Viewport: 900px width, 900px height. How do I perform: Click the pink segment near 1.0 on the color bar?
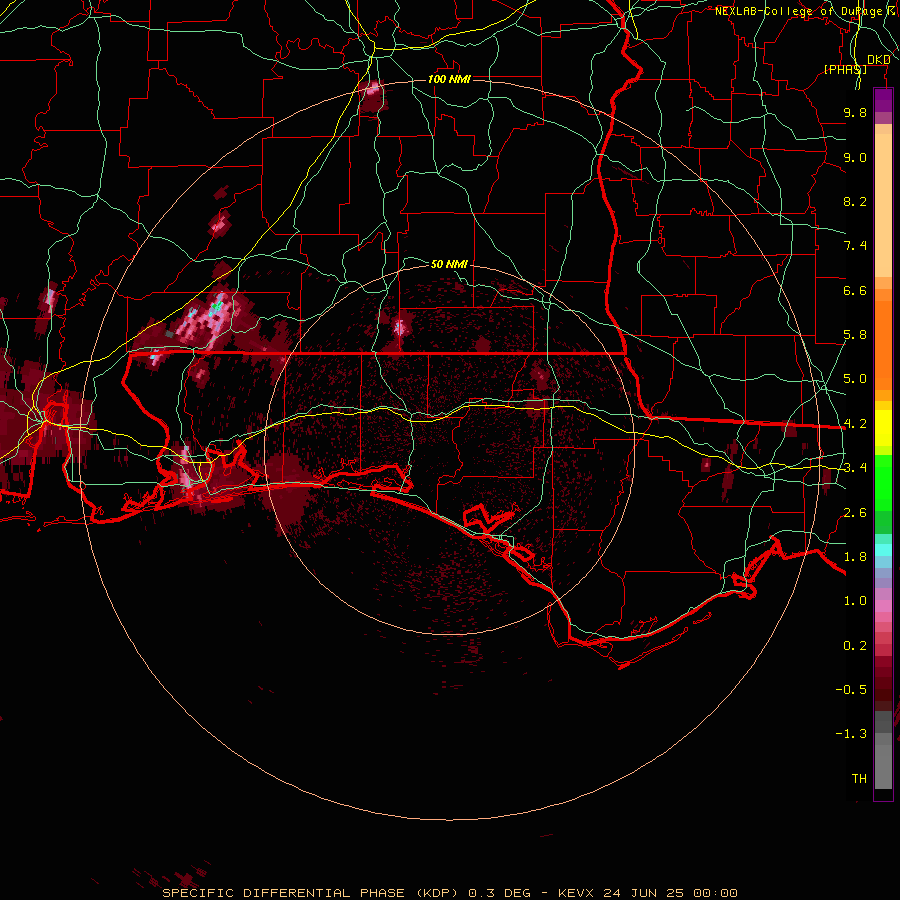pyautogui.click(x=883, y=606)
